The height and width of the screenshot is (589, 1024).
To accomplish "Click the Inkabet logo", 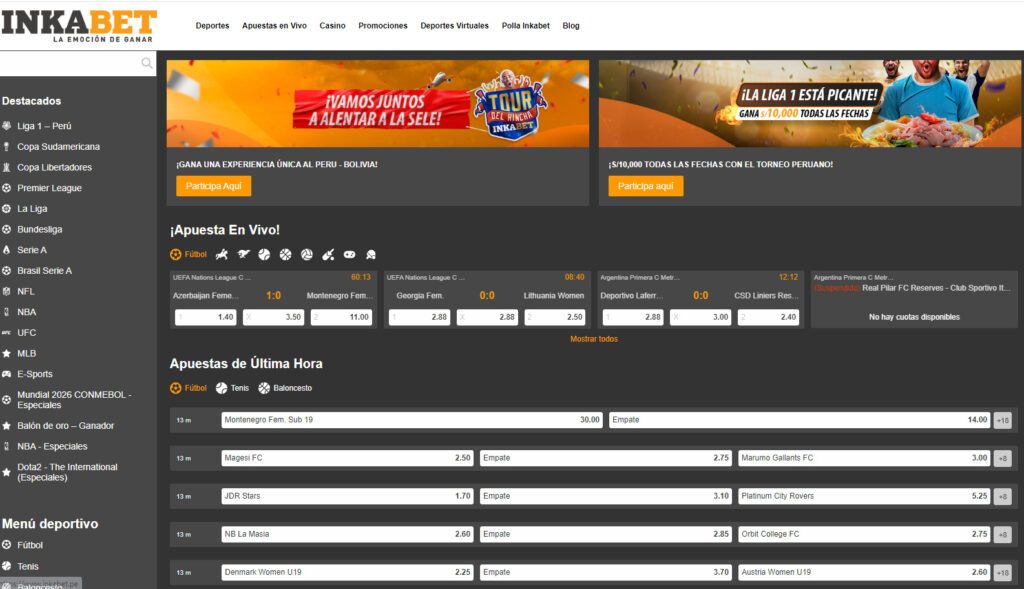I will (x=79, y=26).
